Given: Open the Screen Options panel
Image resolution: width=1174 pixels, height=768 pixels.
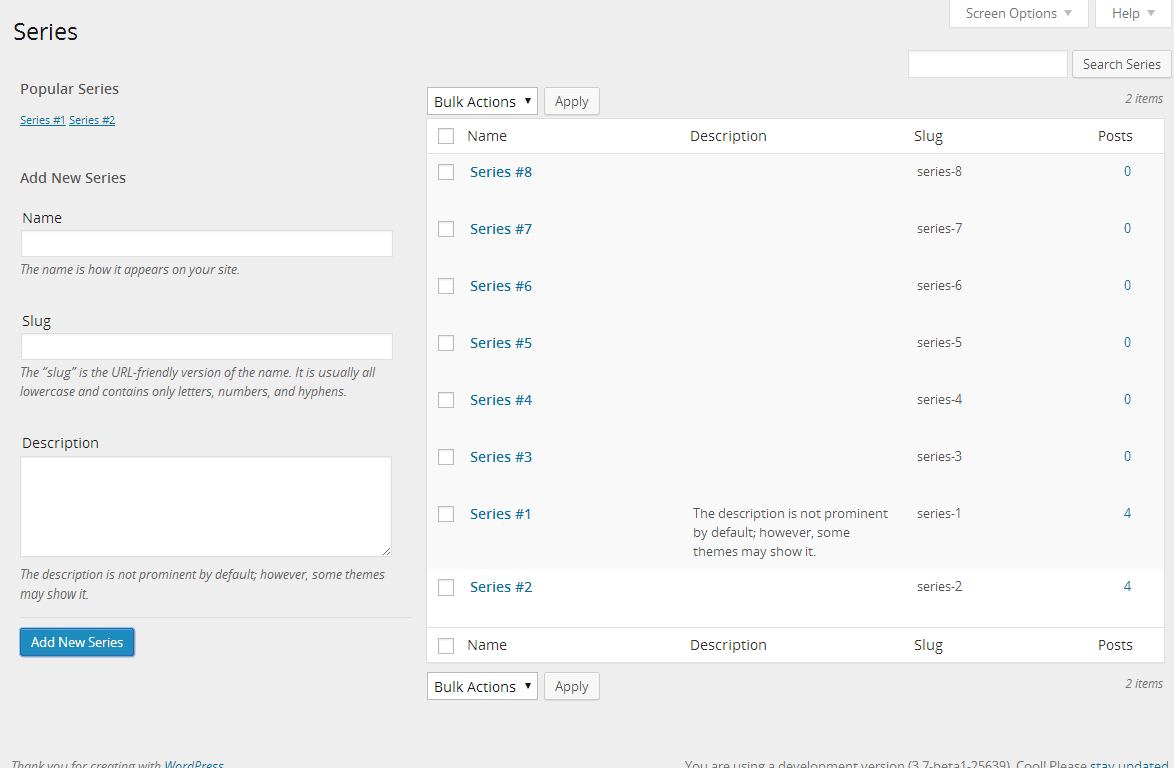Looking at the screenshot, I should tap(1018, 13).
